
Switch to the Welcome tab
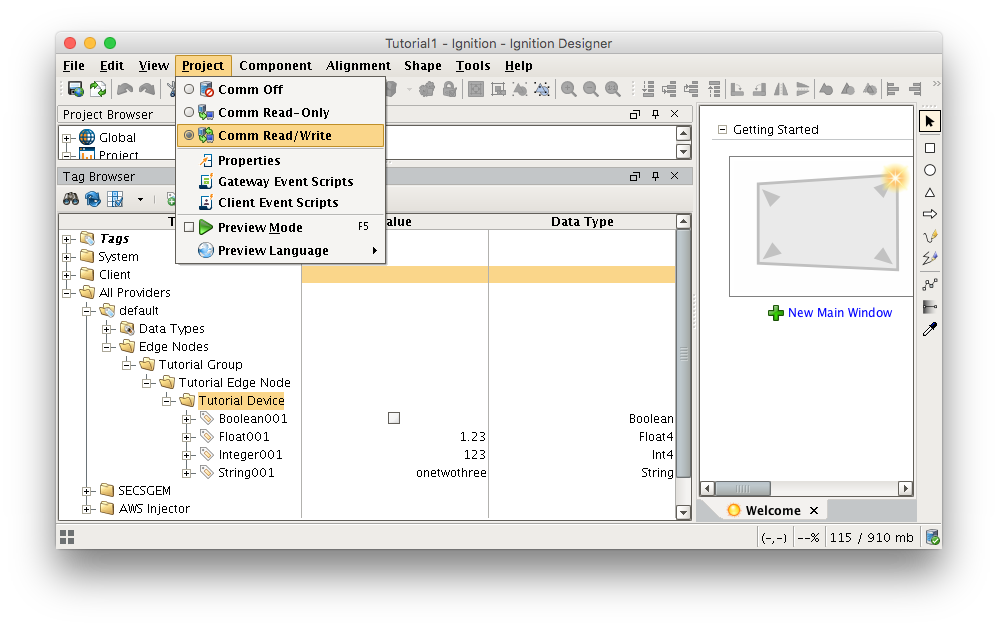[772, 510]
